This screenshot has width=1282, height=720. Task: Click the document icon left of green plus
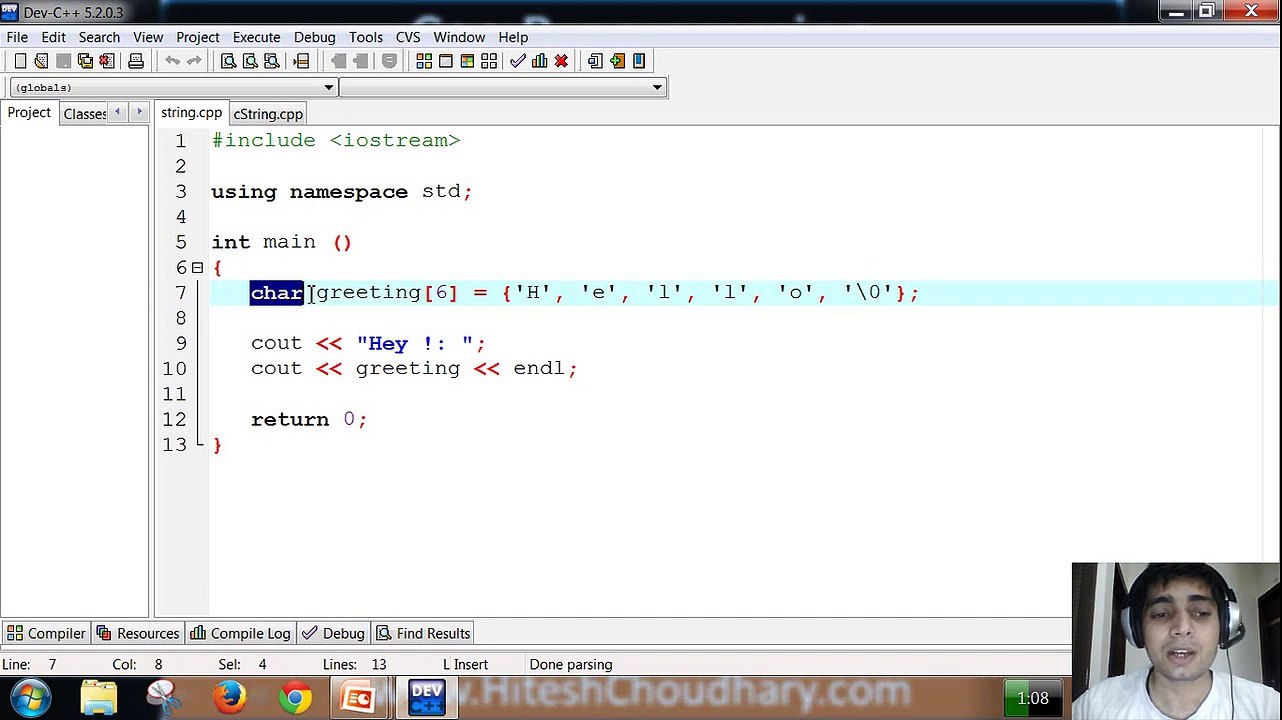[595, 61]
